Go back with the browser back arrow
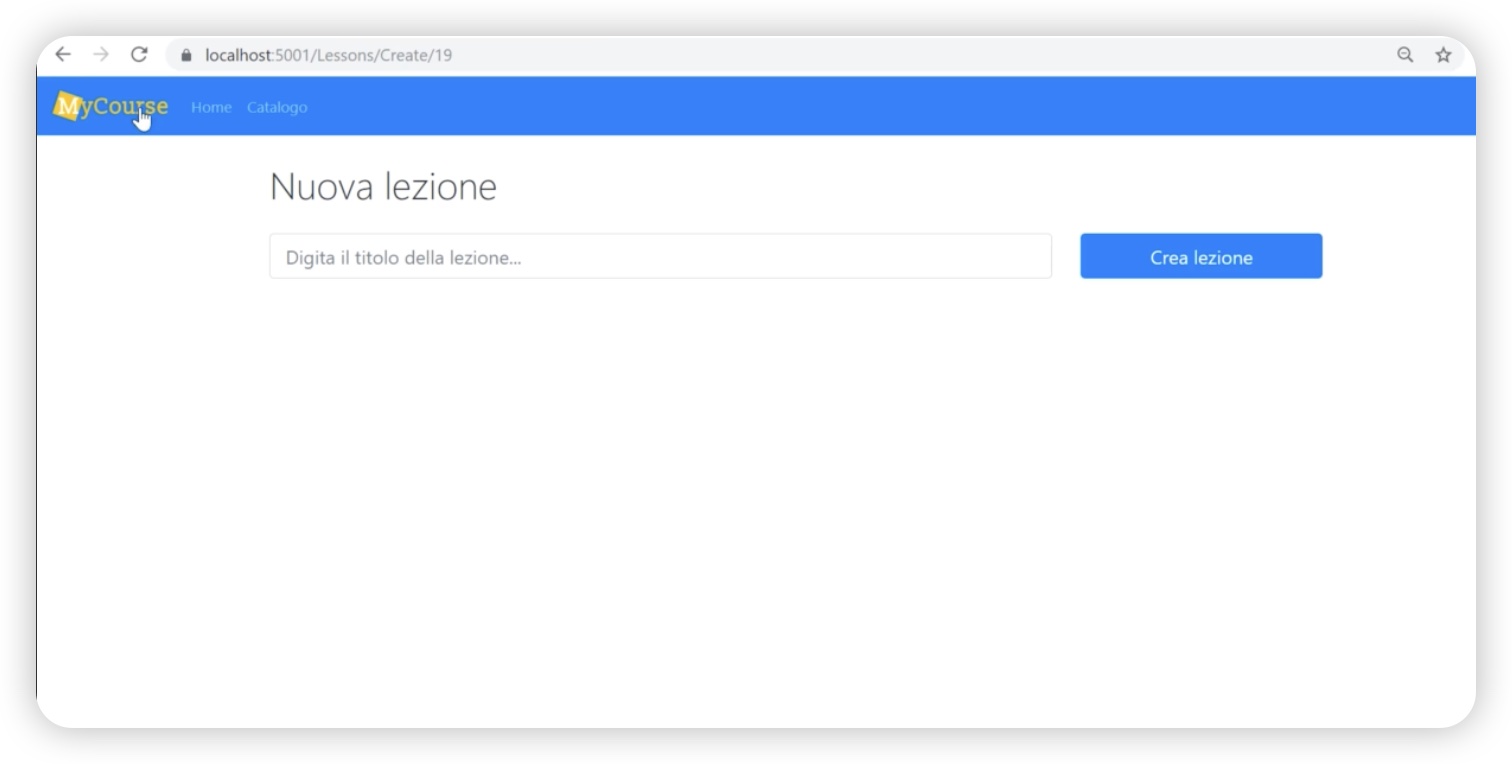 63,55
